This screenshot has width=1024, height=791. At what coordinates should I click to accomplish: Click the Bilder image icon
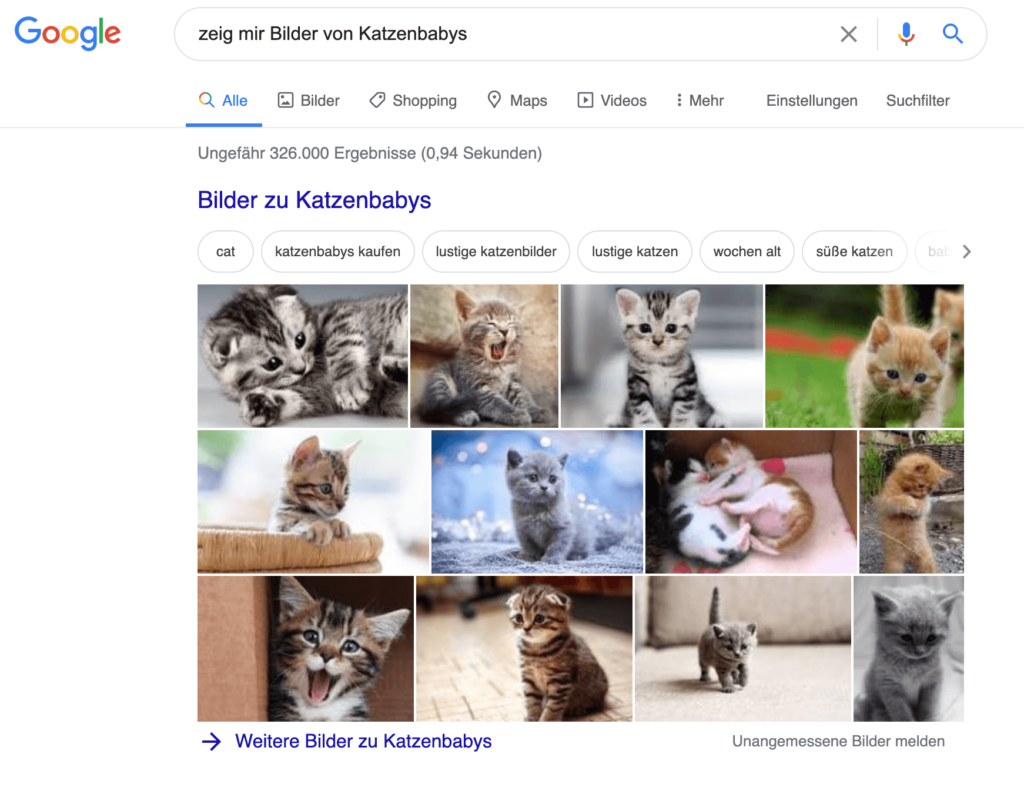tap(284, 100)
